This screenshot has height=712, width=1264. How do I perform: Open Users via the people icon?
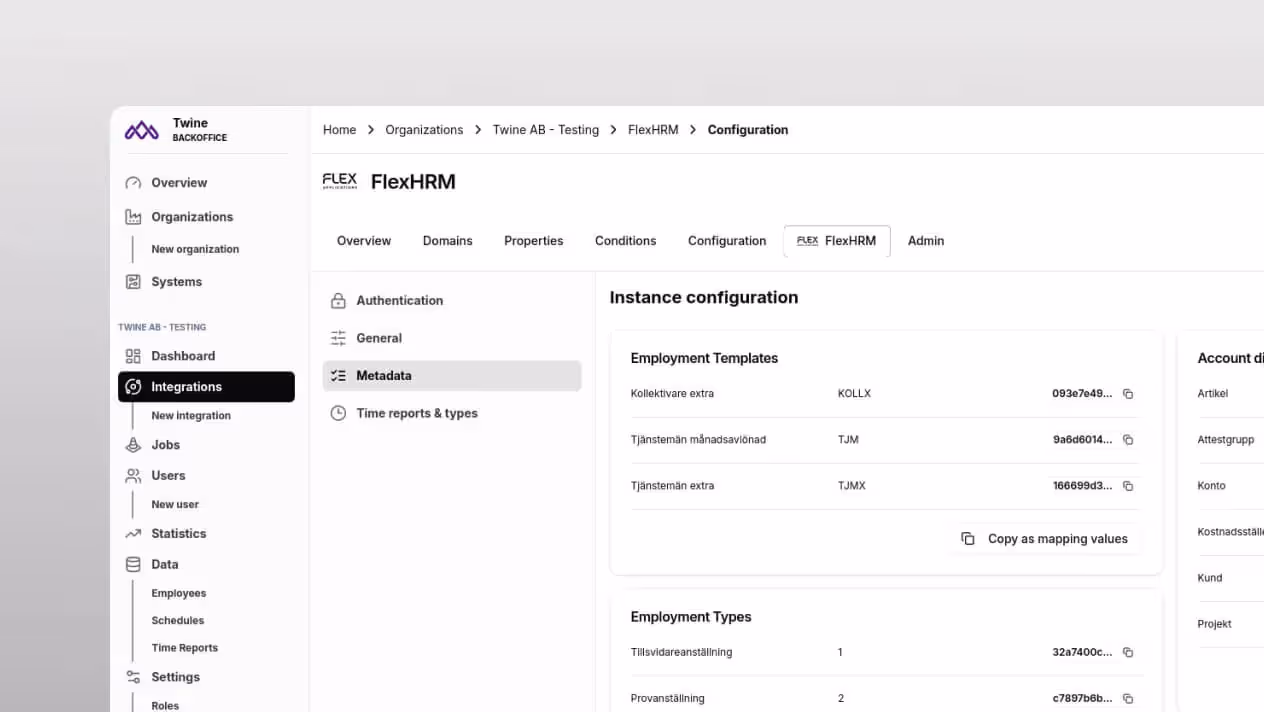click(134, 475)
